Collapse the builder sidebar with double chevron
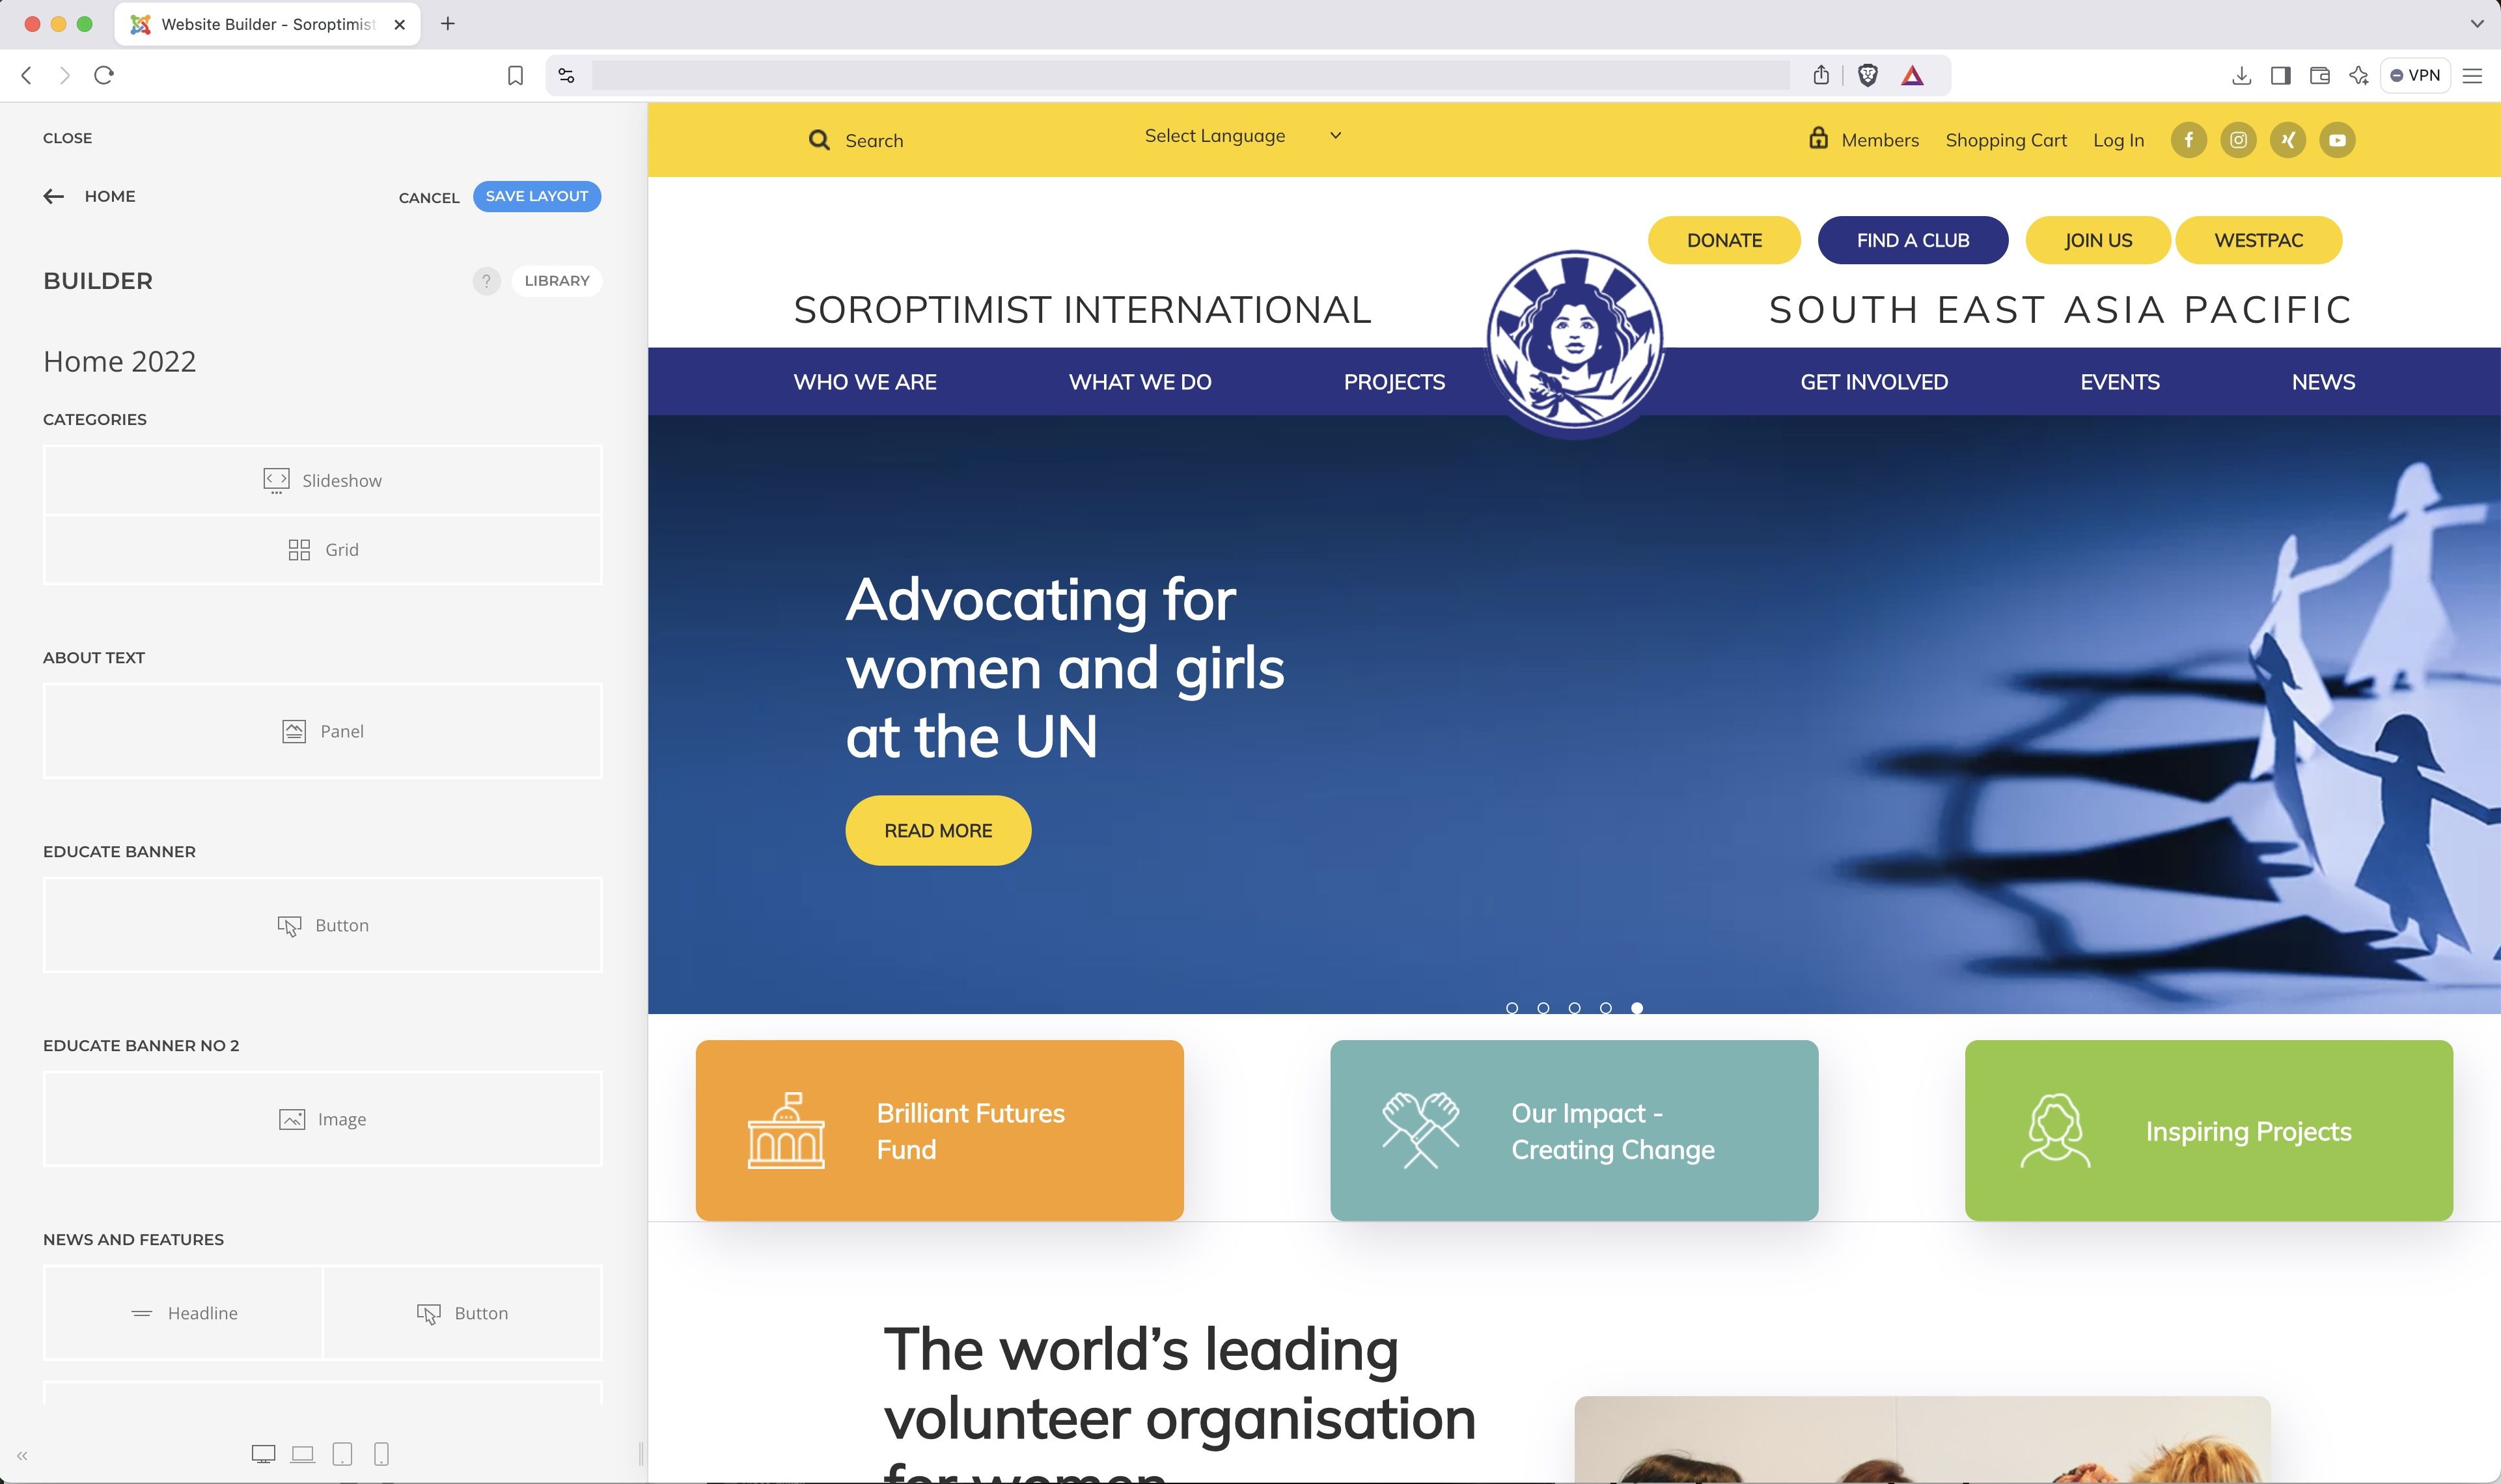 tap(22, 1456)
